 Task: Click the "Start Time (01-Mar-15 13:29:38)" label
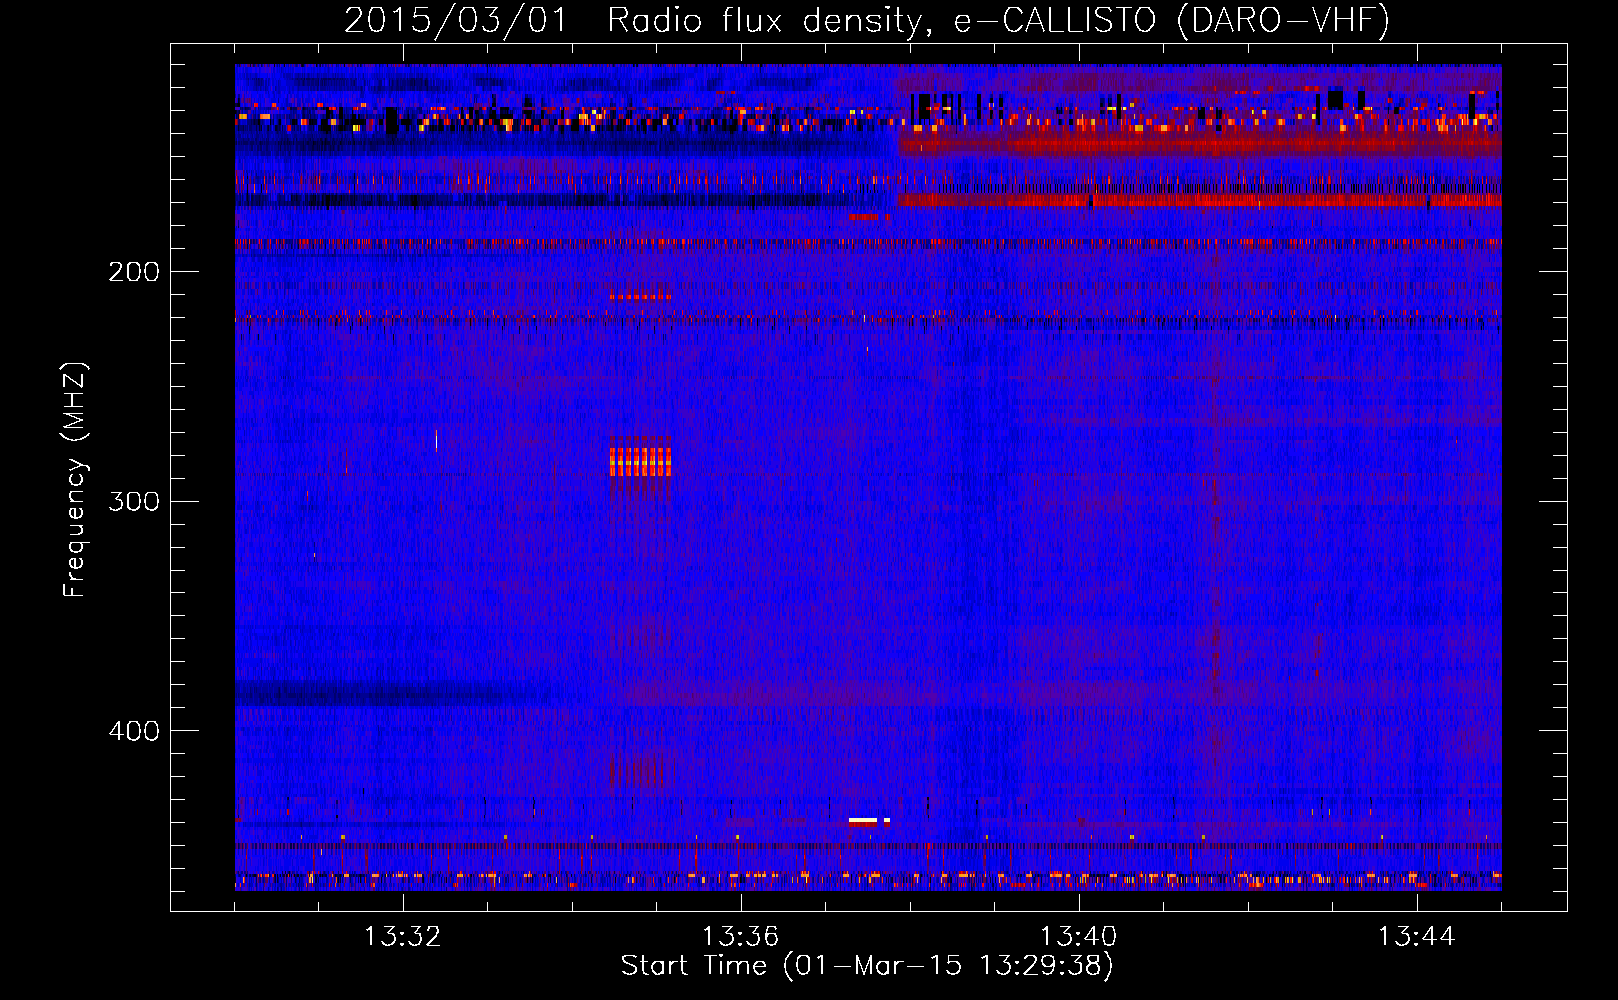pos(867,966)
